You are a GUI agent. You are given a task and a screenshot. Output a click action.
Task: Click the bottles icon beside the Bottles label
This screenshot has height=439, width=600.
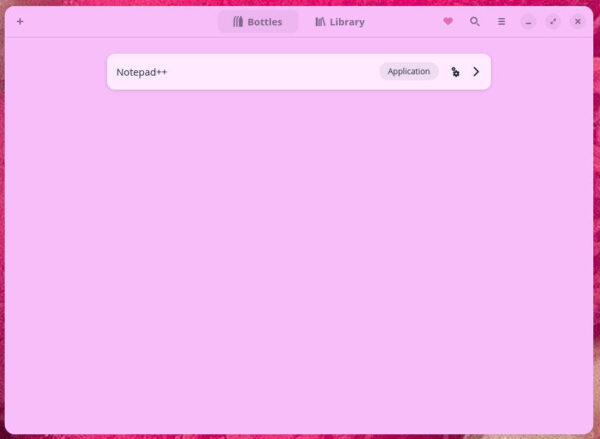click(x=238, y=21)
